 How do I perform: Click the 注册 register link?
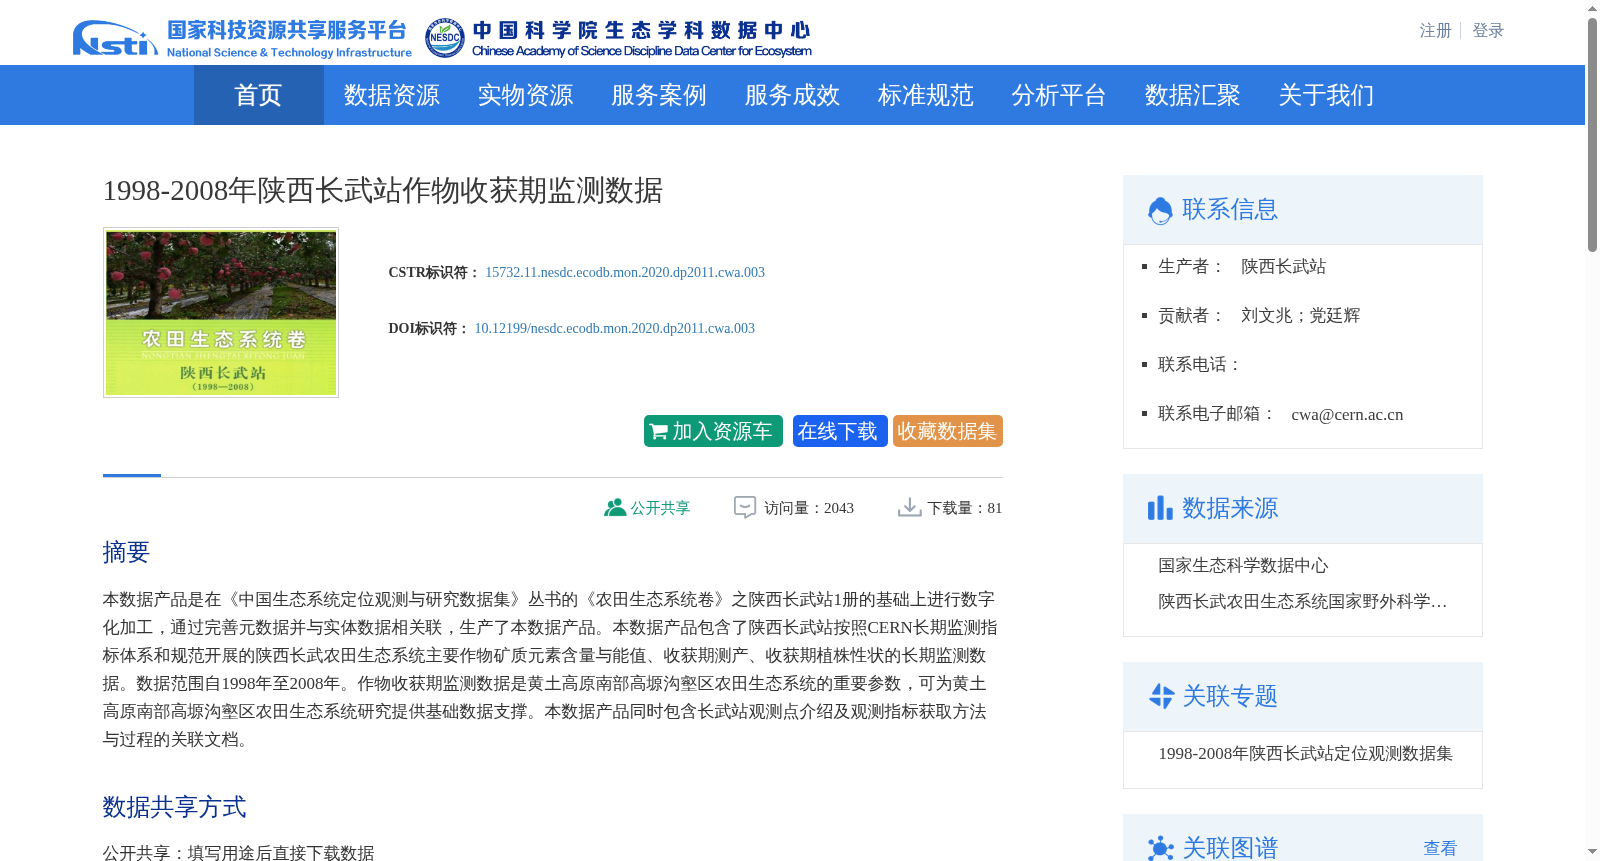[1435, 31]
